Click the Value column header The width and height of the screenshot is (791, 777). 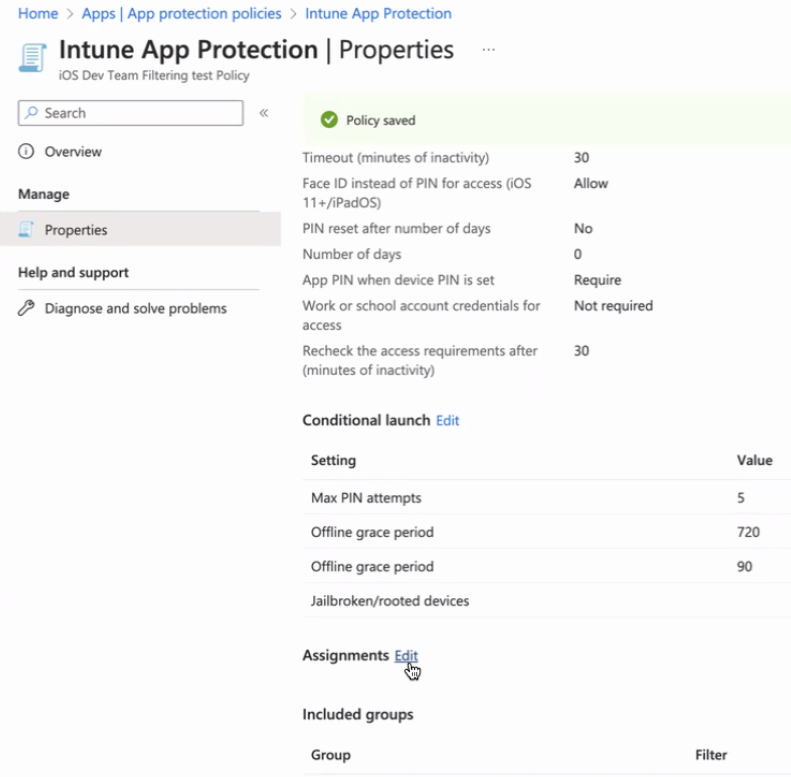[x=754, y=460]
